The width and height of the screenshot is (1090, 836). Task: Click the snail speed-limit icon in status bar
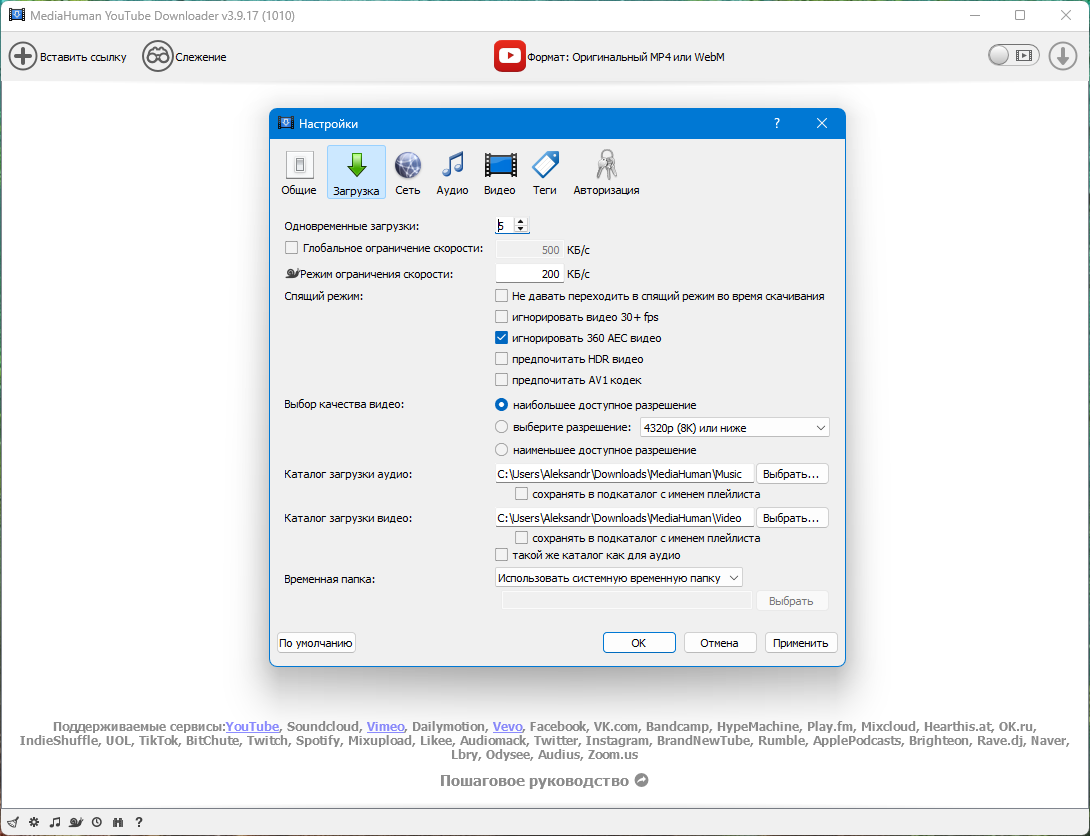[76, 822]
